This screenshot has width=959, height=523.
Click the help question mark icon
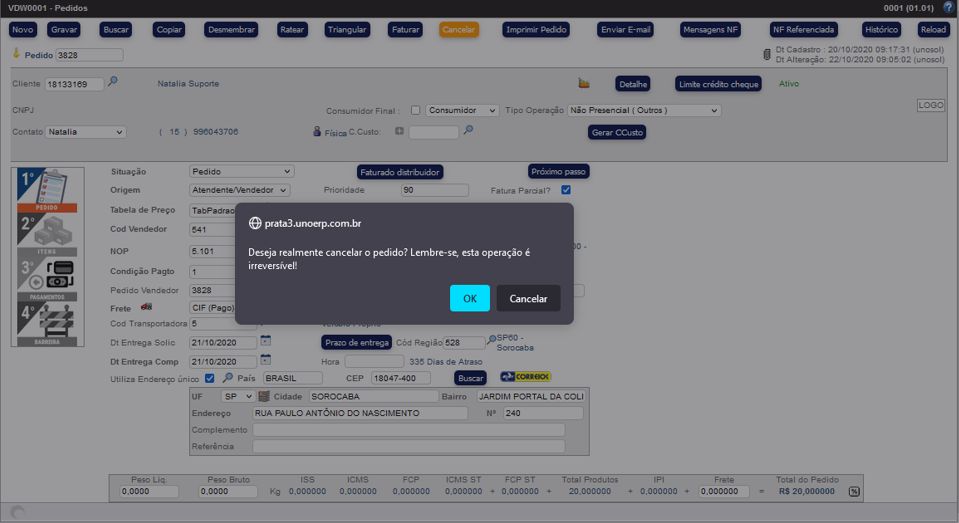tap(949, 8)
